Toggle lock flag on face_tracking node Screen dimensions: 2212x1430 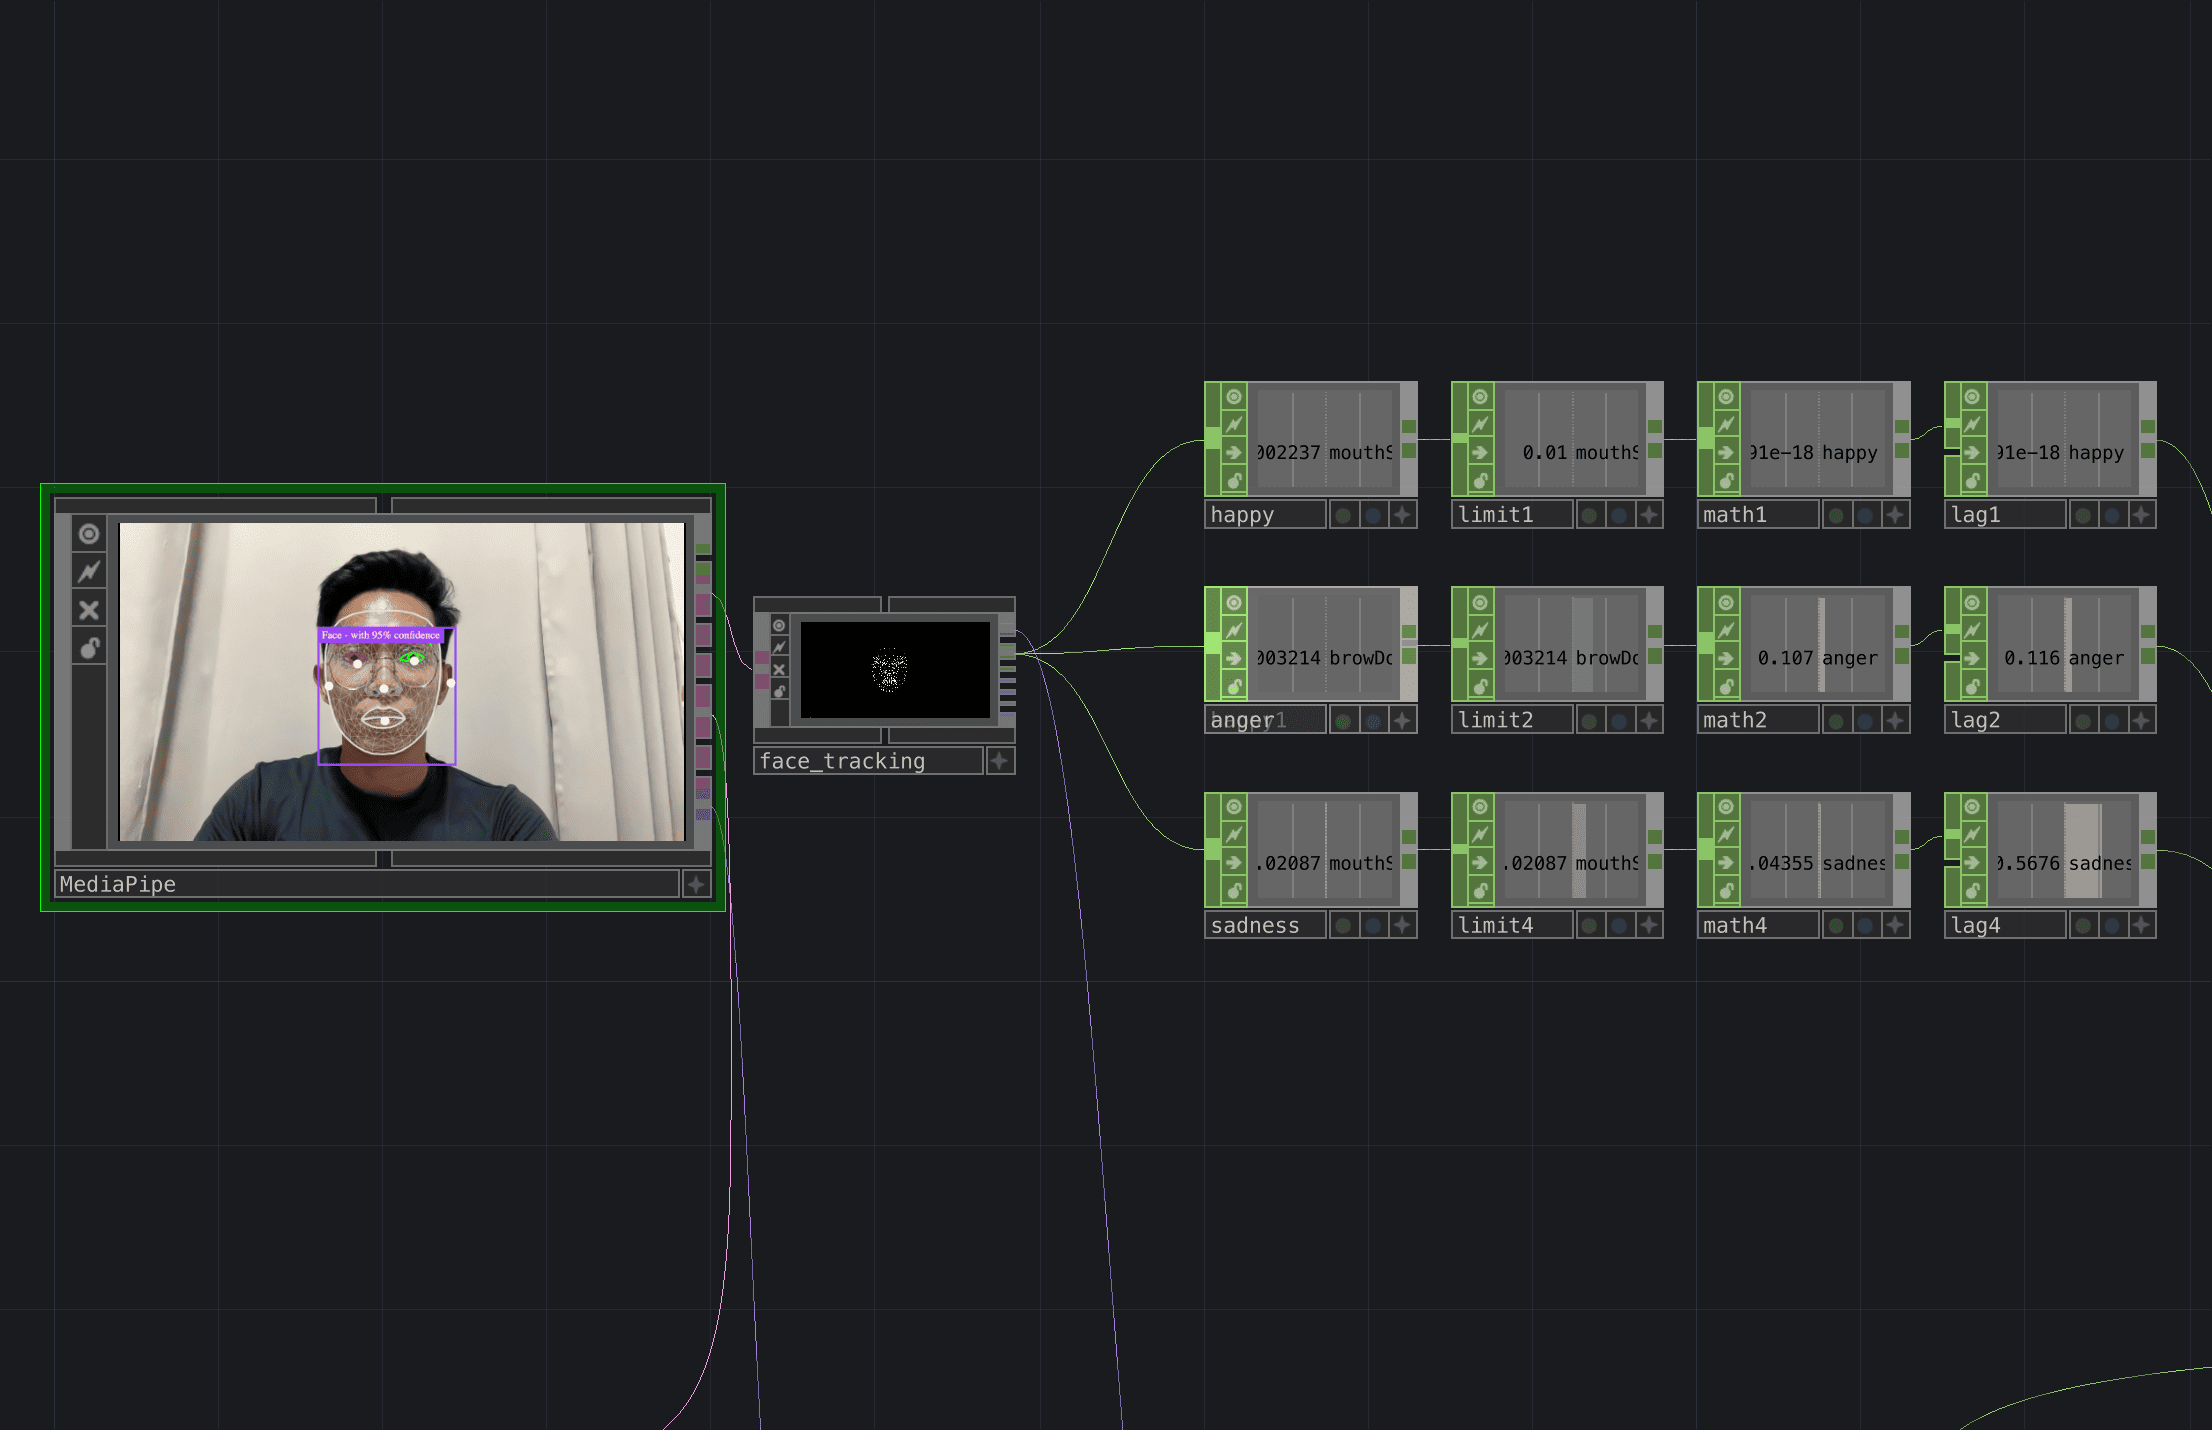[x=779, y=691]
